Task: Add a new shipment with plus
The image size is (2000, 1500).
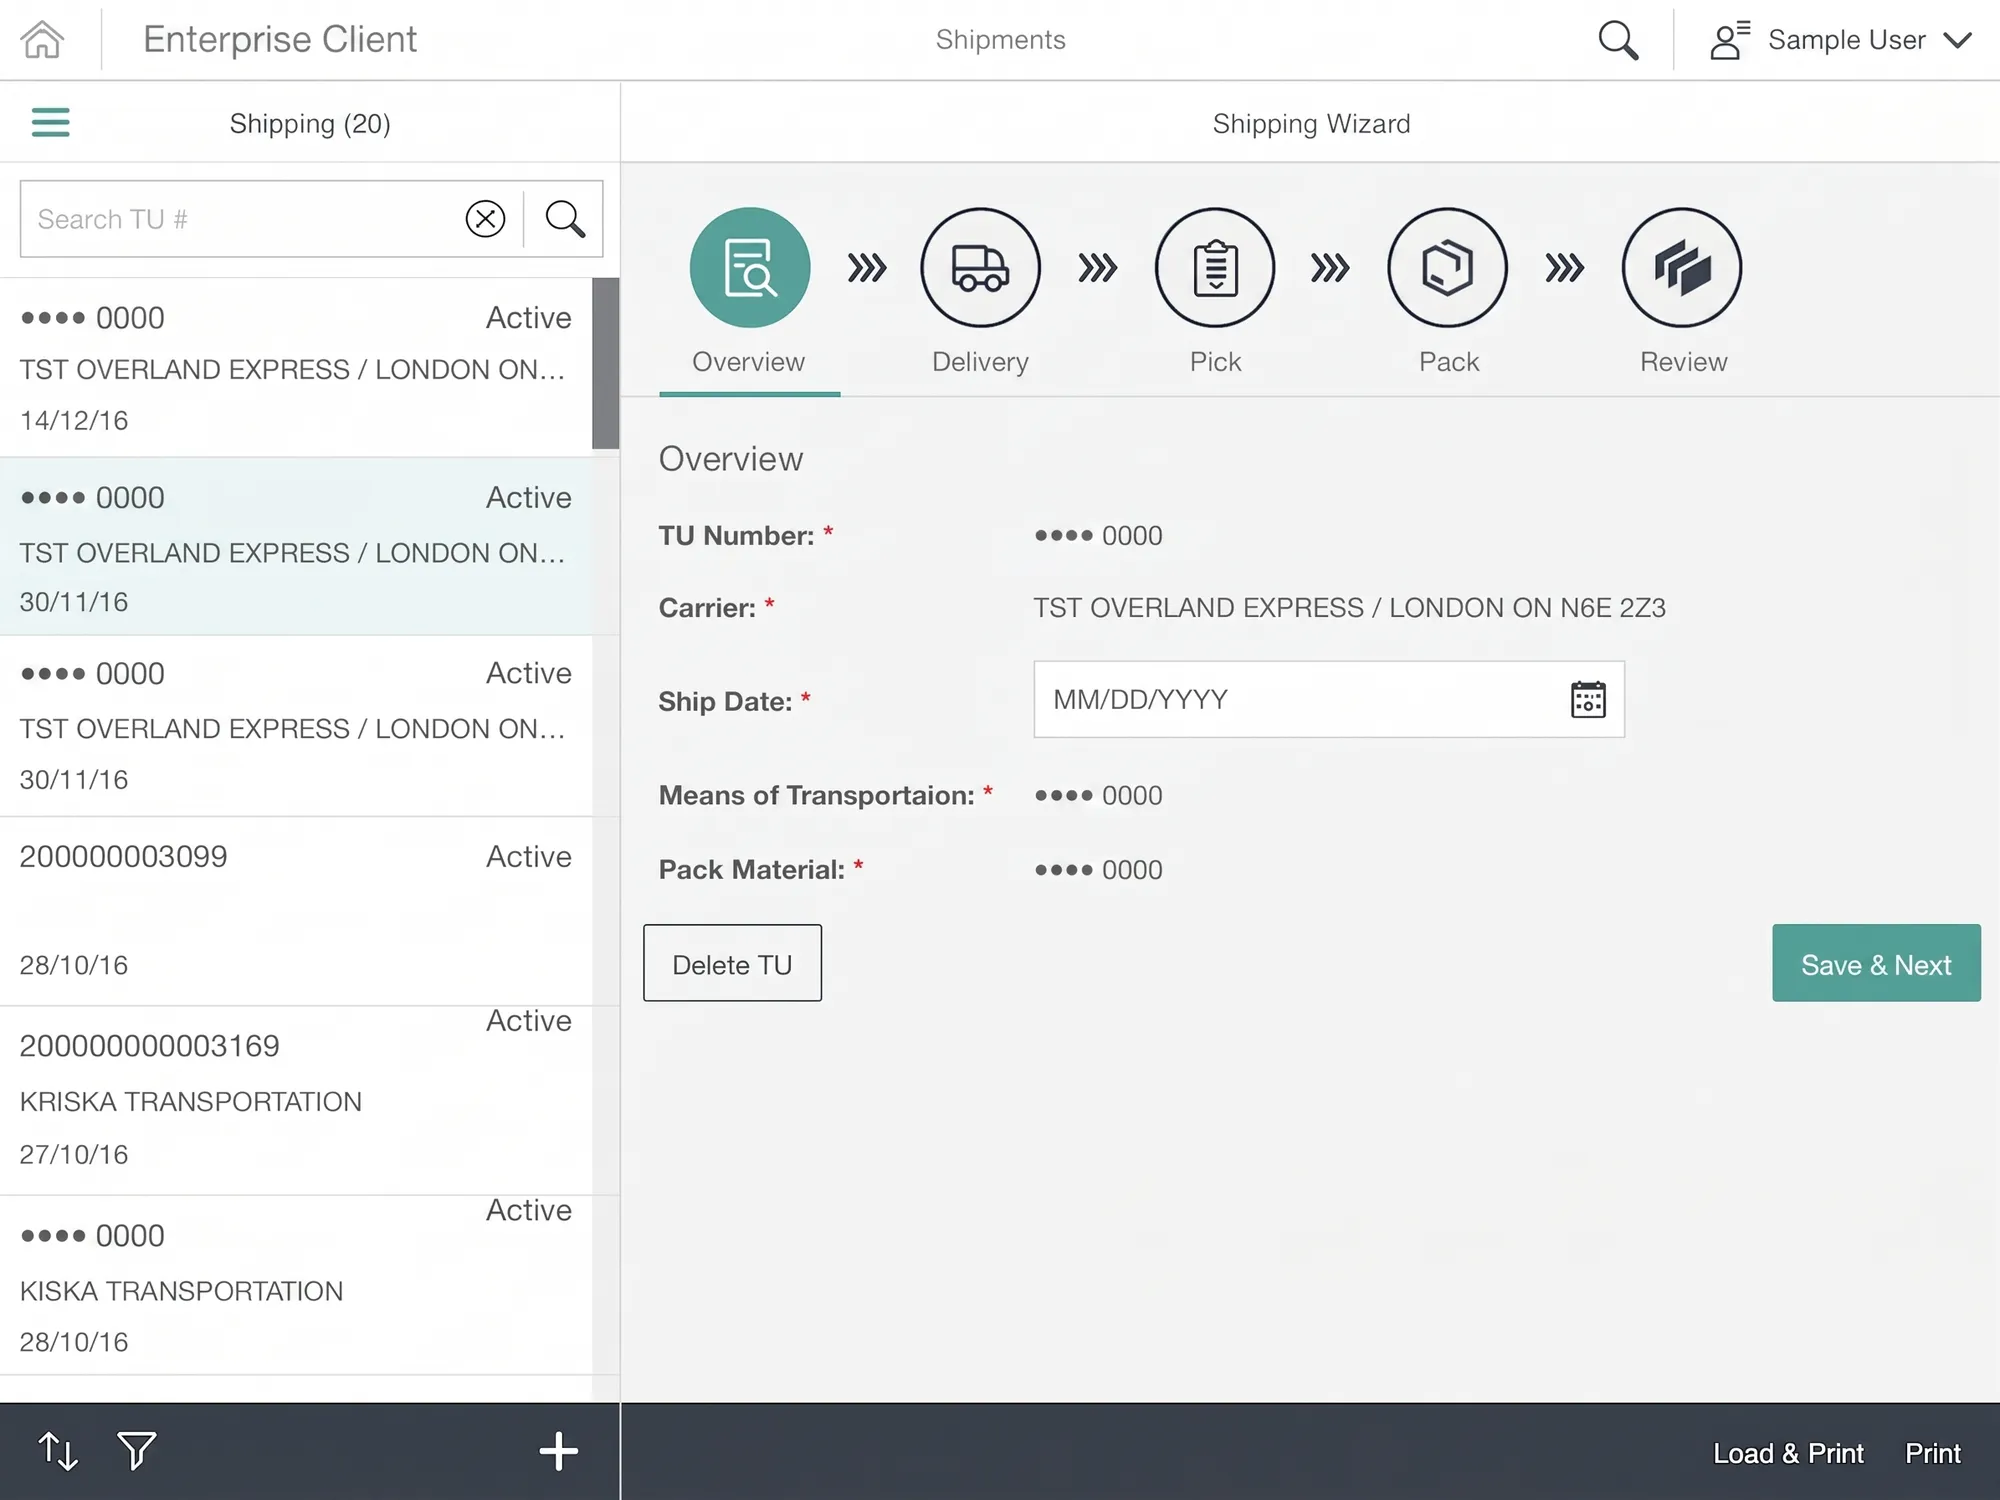Action: pos(558,1451)
